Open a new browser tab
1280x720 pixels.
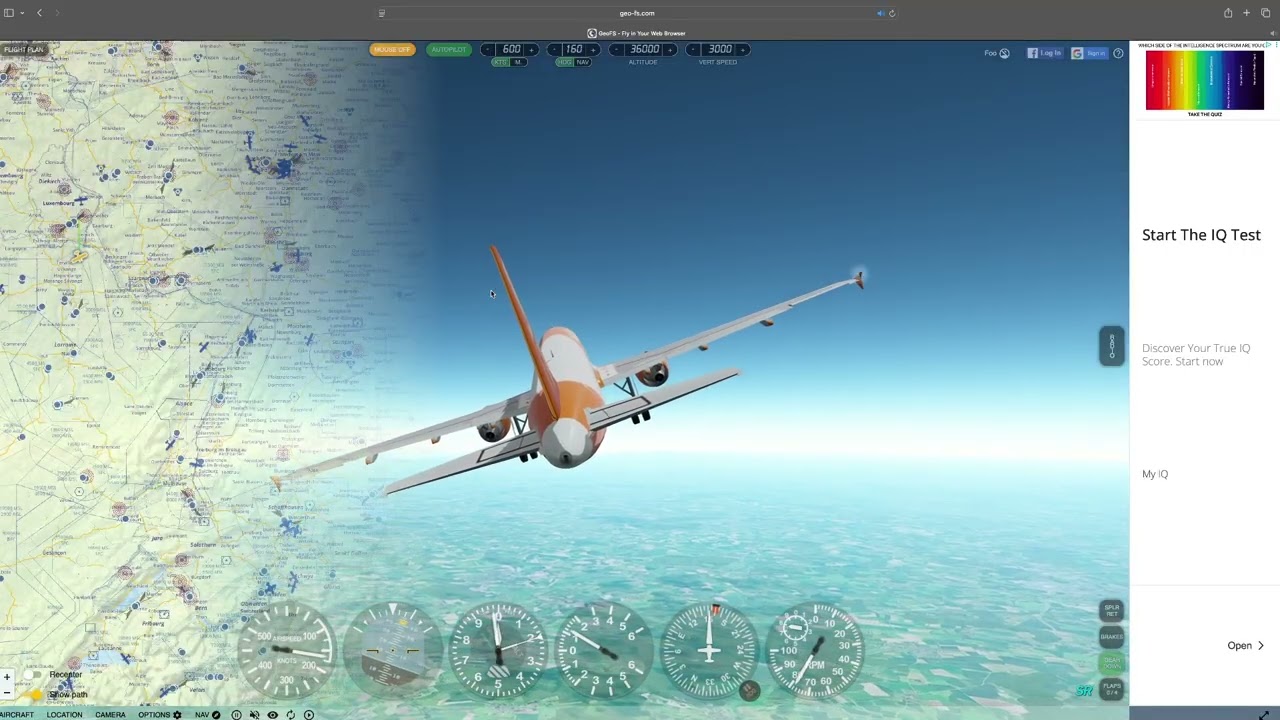tap(1246, 13)
